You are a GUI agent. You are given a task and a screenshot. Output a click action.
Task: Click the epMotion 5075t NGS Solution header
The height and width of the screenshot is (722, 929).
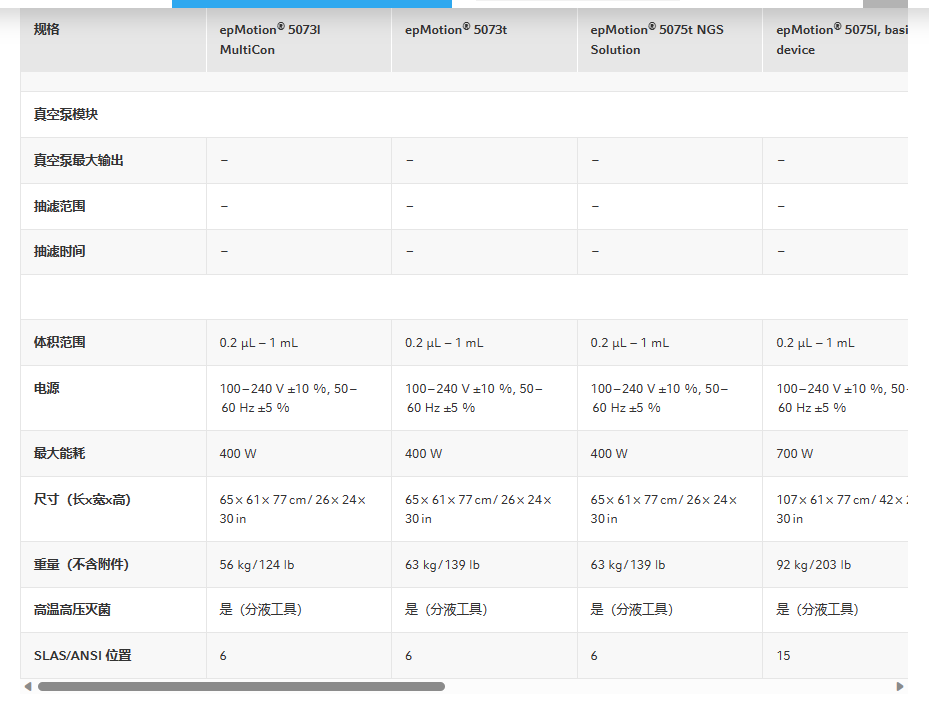click(x=656, y=40)
